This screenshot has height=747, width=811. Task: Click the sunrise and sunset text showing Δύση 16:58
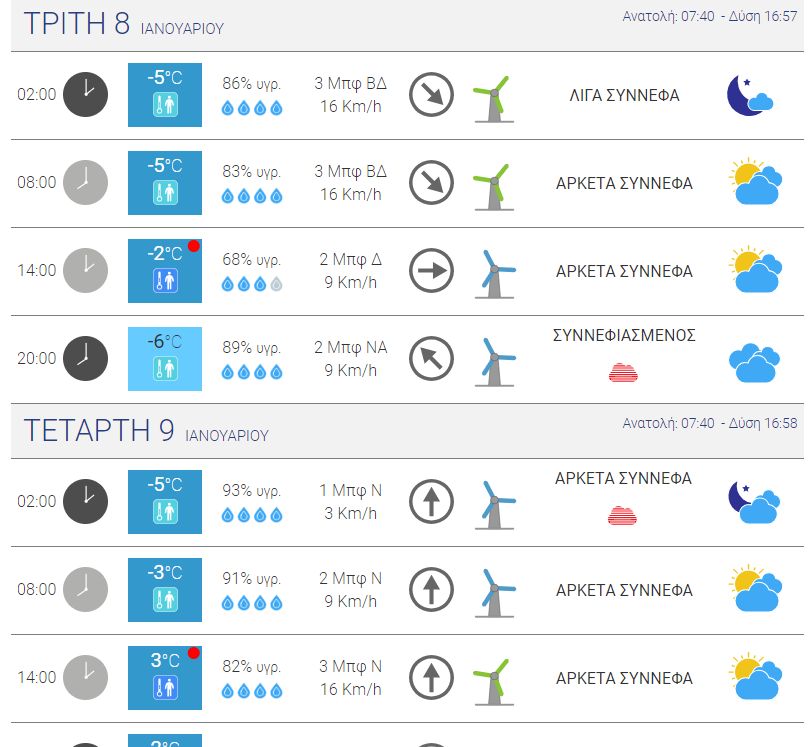pyautogui.click(x=710, y=423)
